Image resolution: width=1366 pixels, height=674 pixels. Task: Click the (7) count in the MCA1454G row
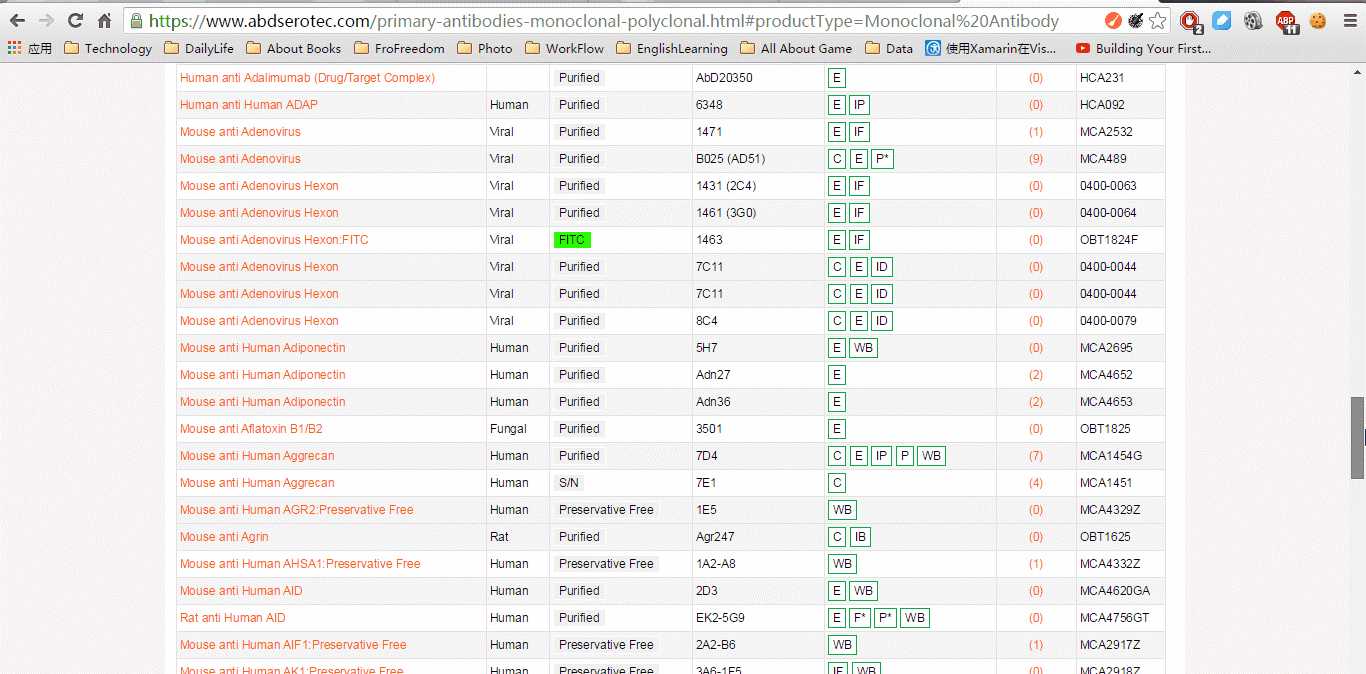pyautogui.click(x=1036, y=456)
